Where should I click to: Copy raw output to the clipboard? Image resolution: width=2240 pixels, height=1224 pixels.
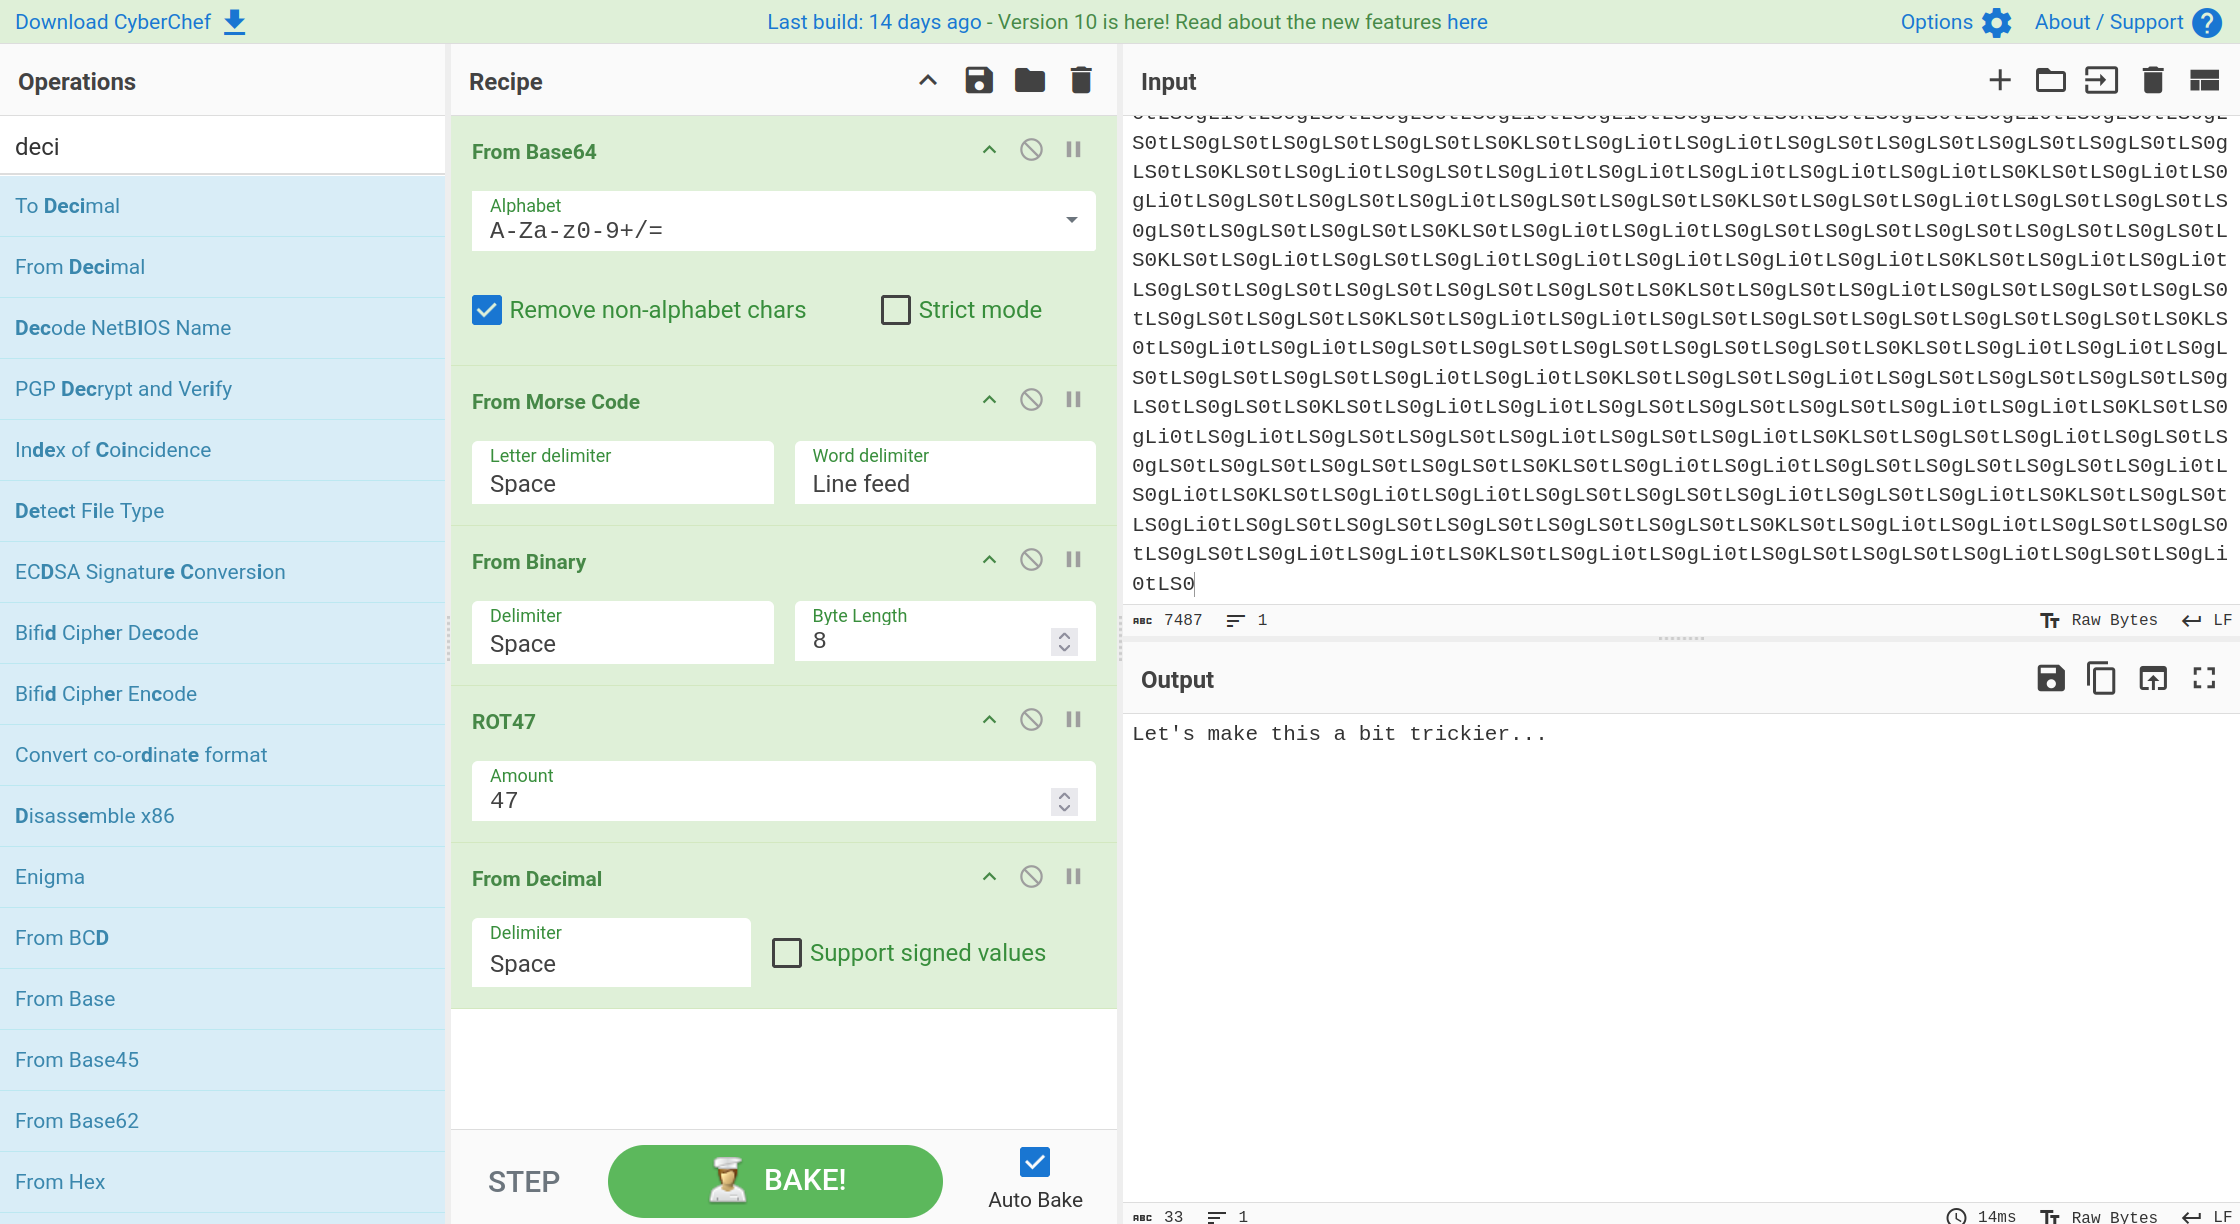[x=2102, y=679]
